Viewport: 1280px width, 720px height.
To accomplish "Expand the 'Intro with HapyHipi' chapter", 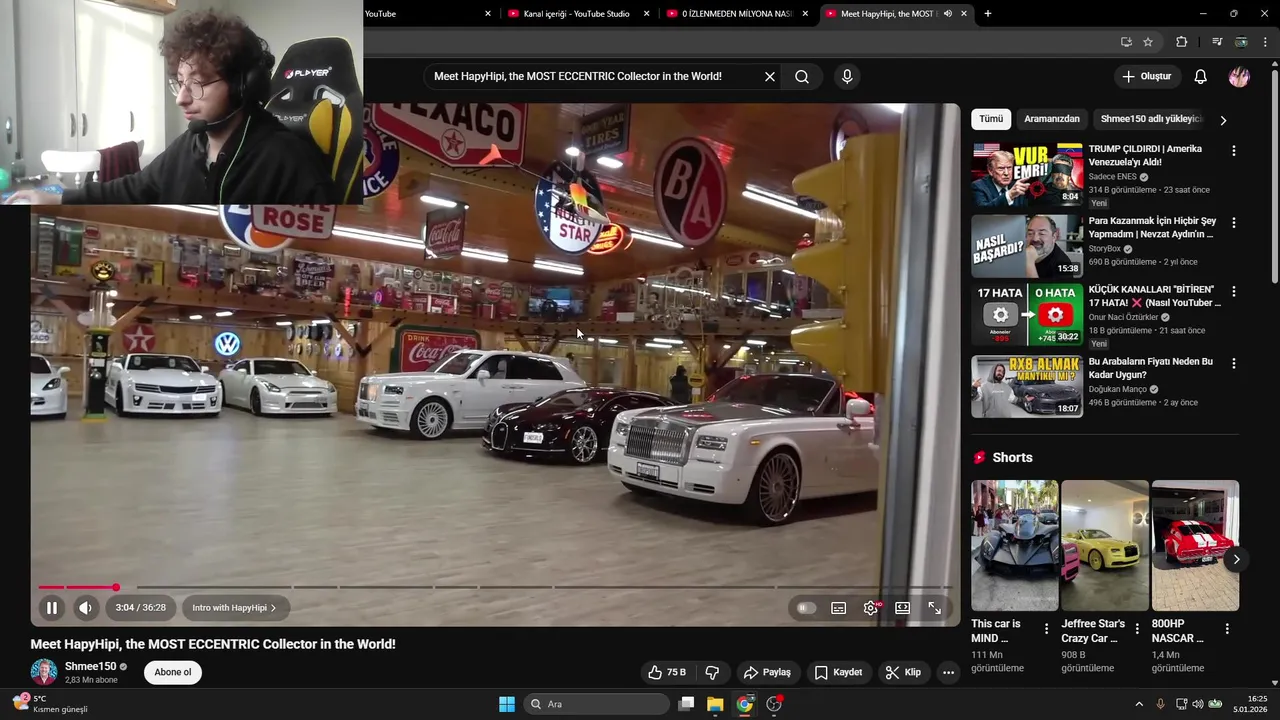I will pyautogui.click(x=235, y=608).
